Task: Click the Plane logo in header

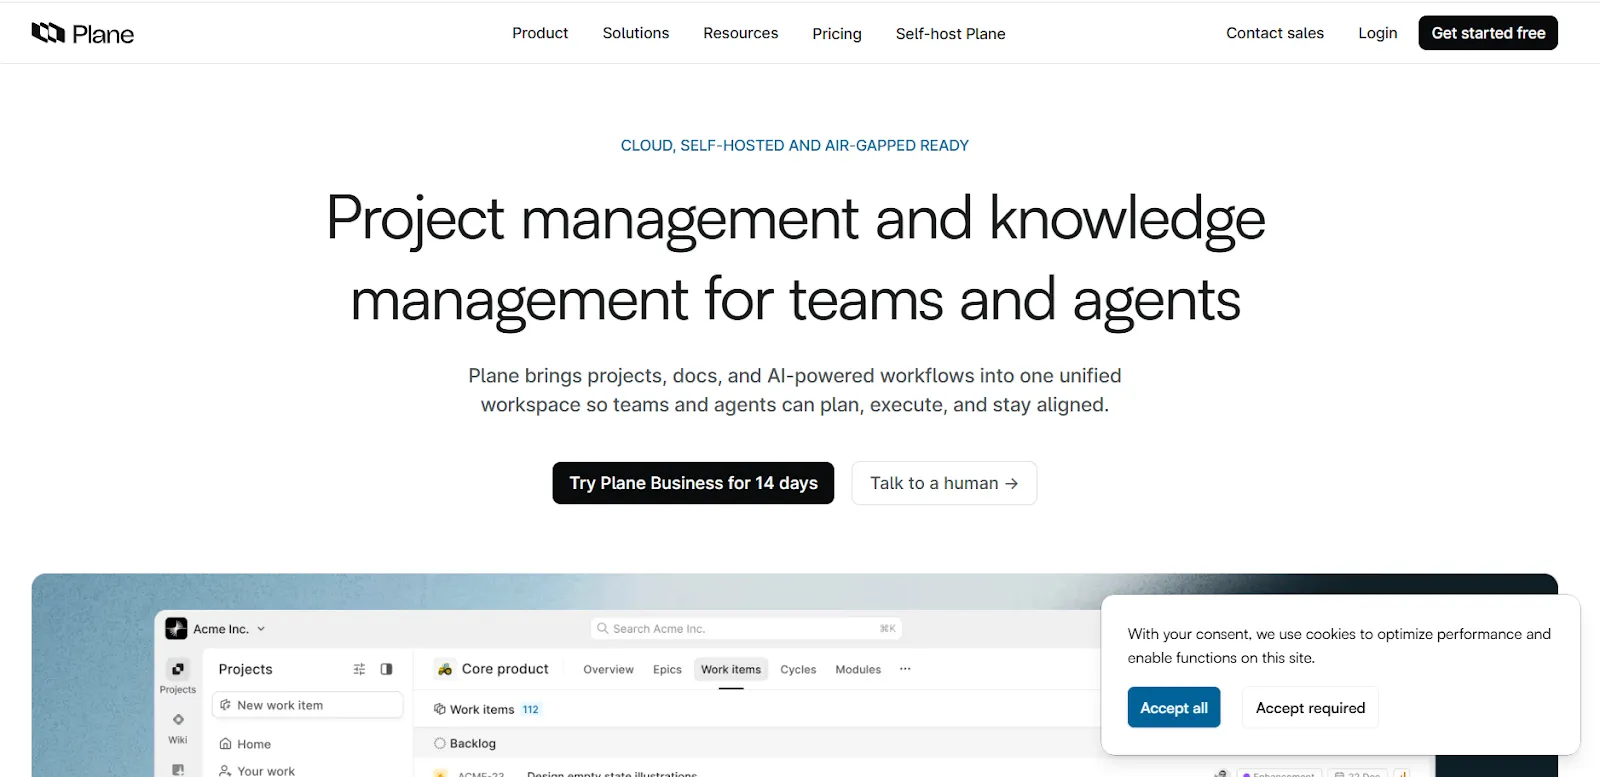Action: [82, 33]
